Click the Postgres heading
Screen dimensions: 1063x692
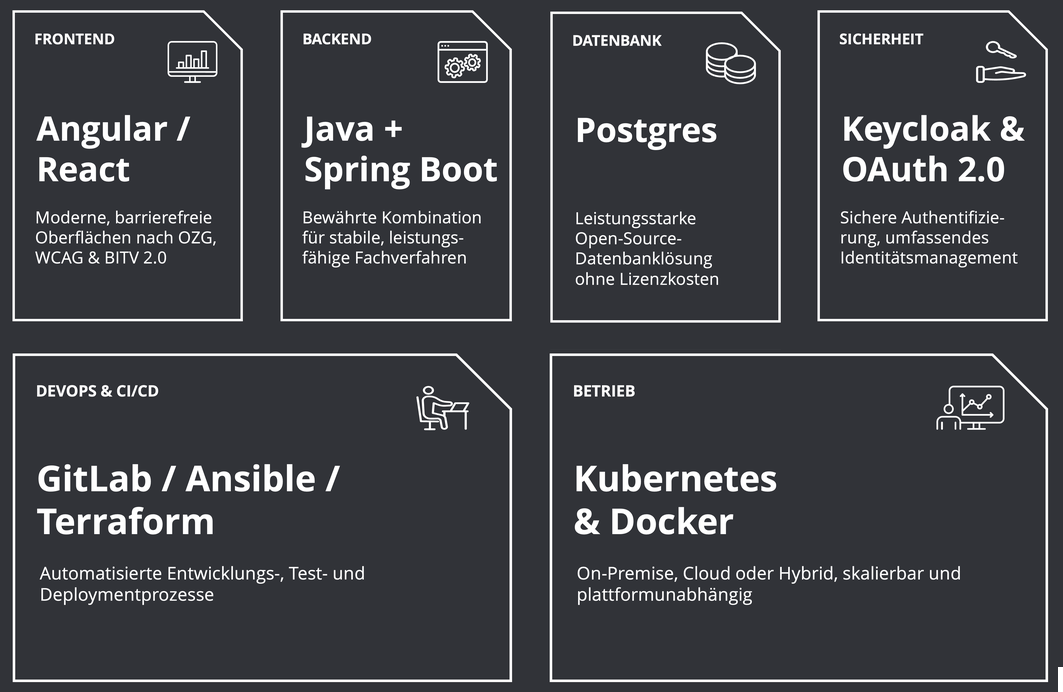(x=646, y=131)
